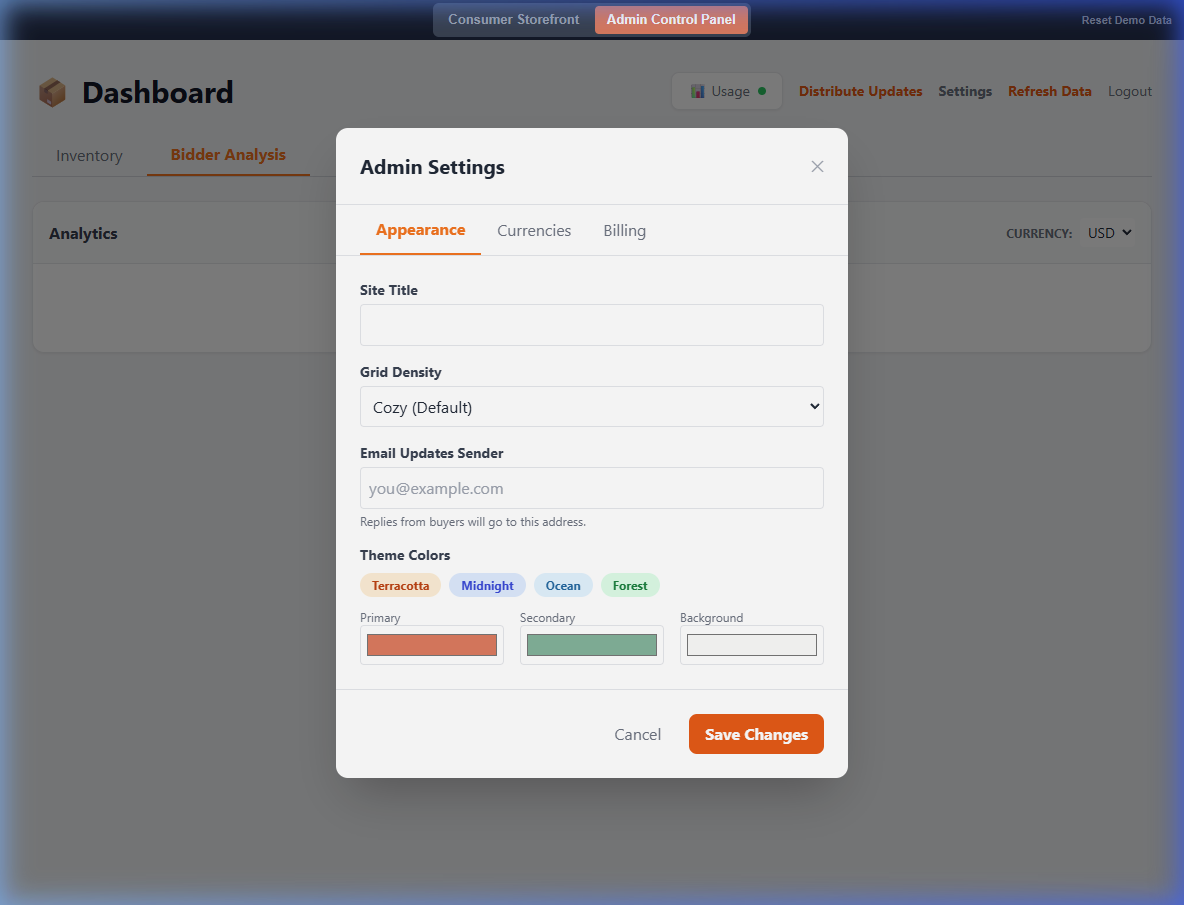Screen dimensions: 1184x905
Task: Open the Inventory tab
Action: [89, 155]
